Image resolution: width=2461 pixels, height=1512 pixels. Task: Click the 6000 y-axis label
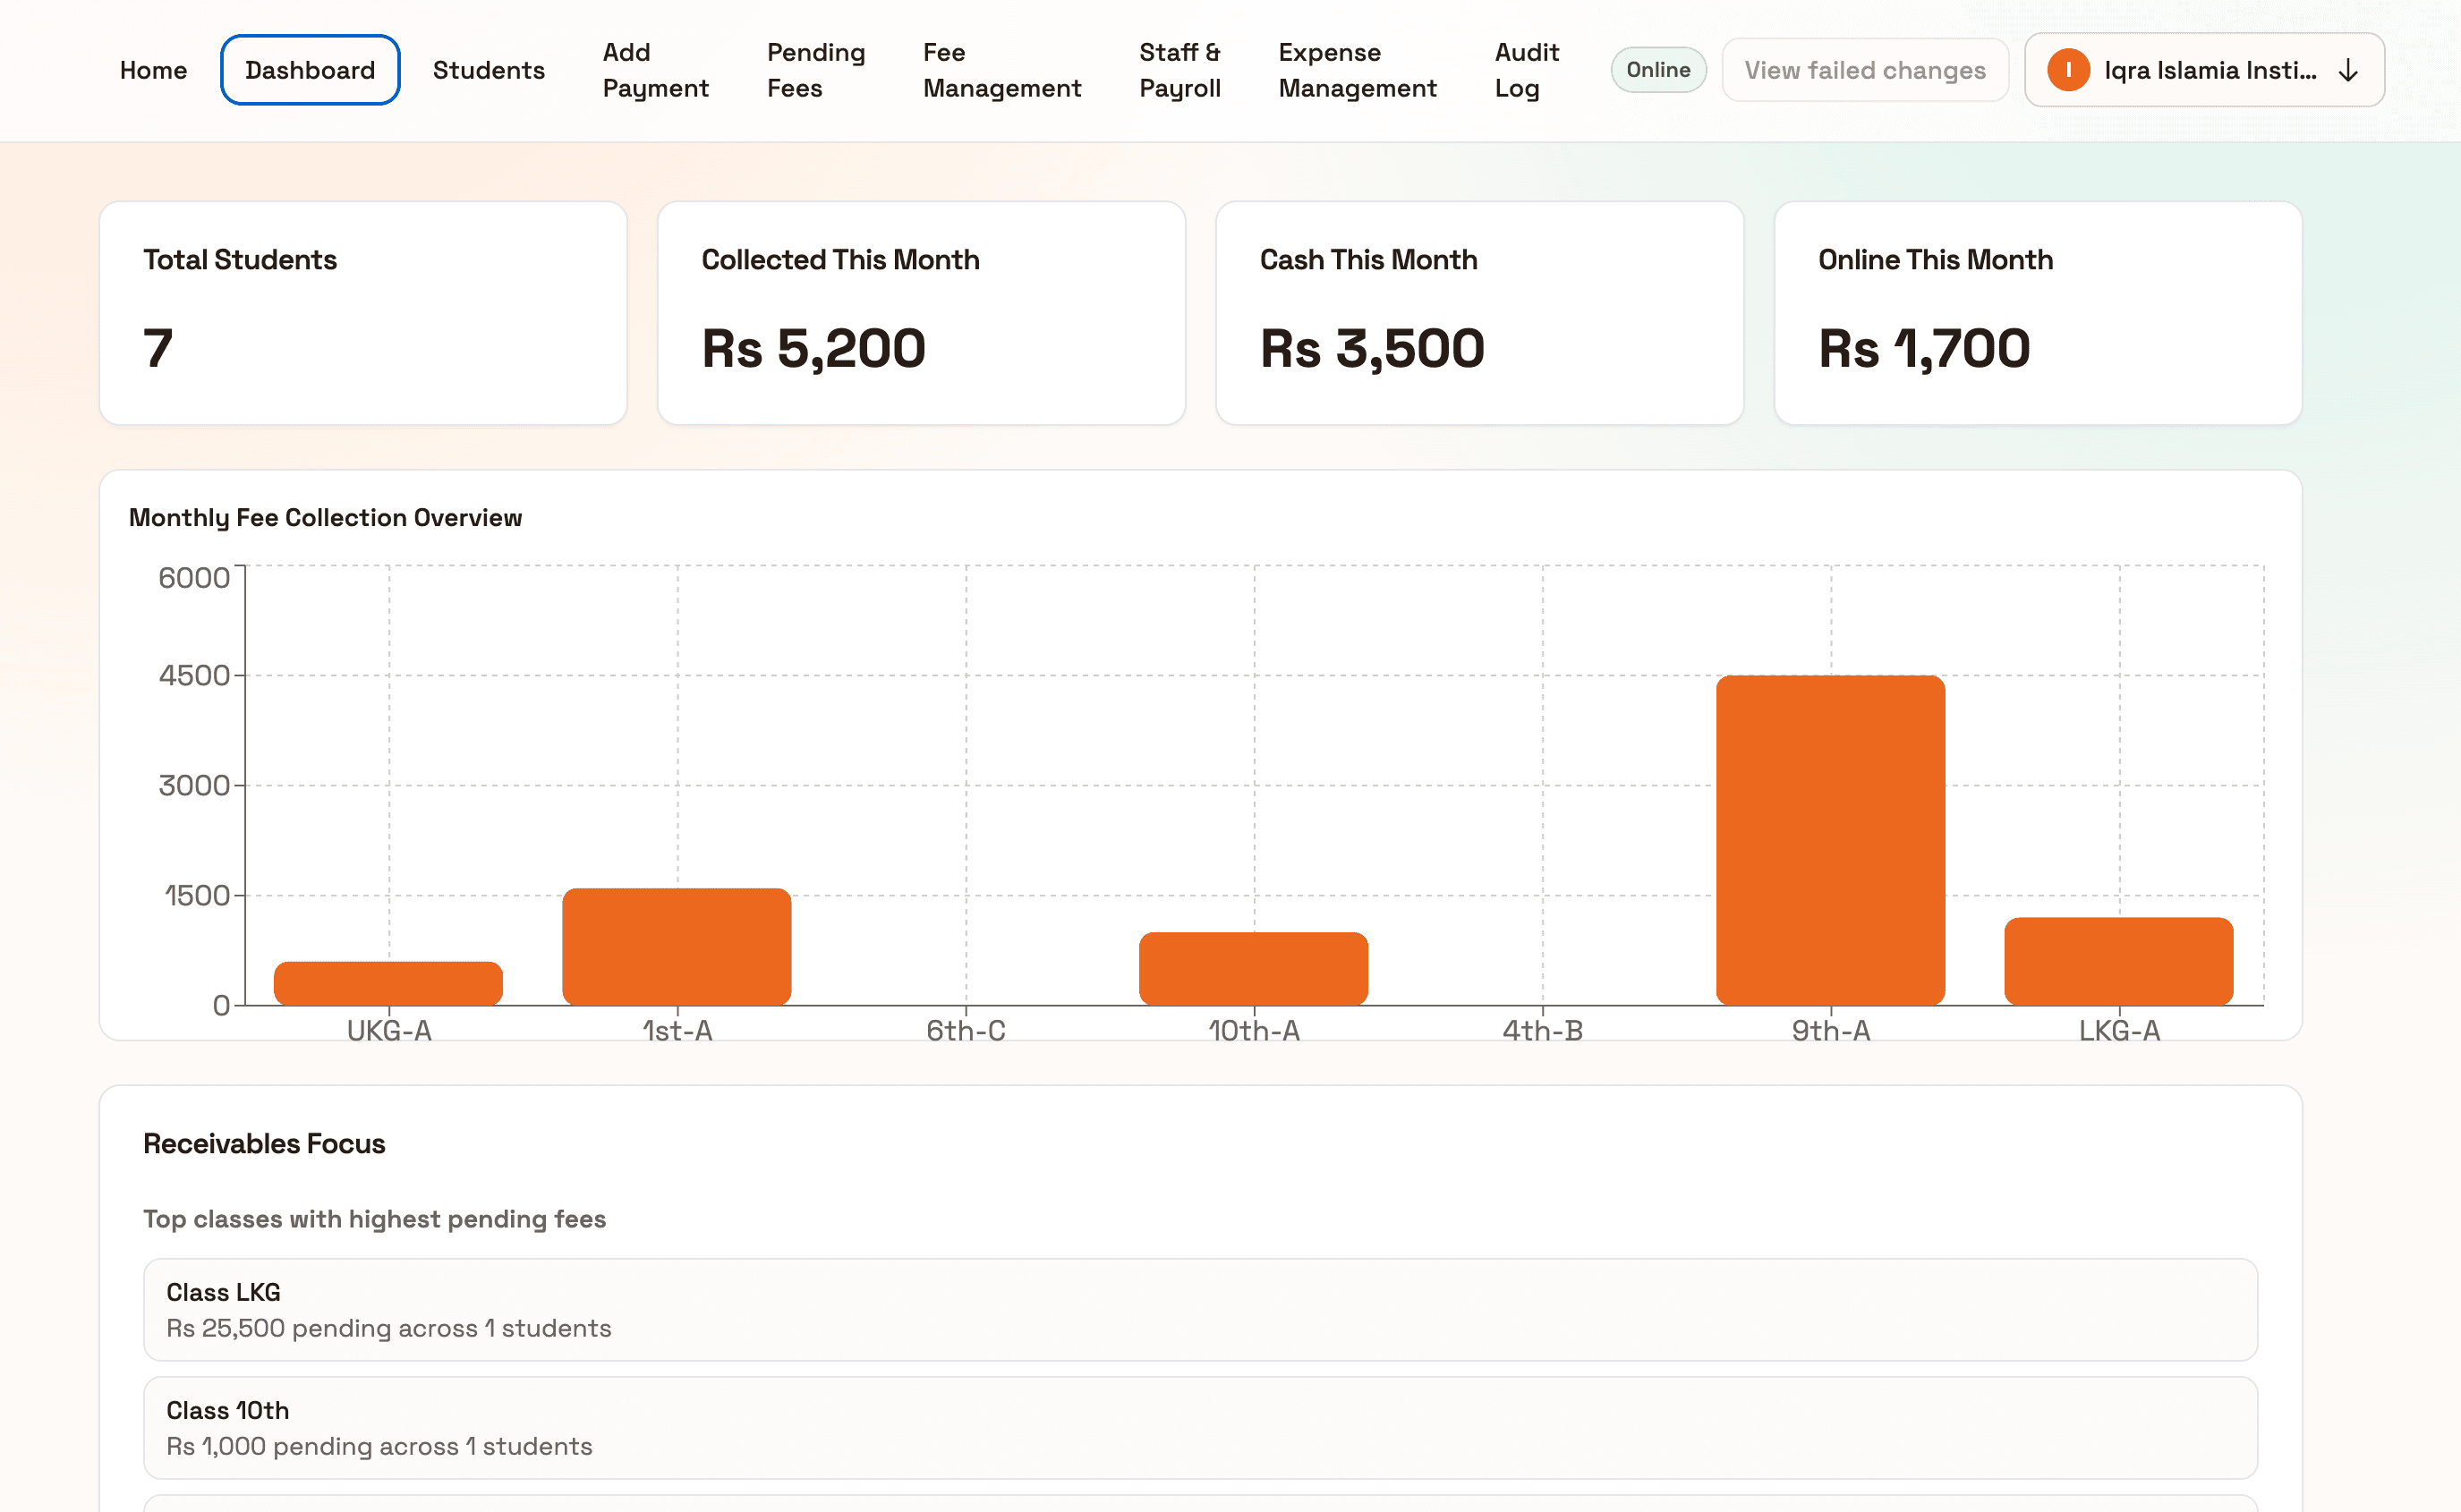click(x=194, y=577)
